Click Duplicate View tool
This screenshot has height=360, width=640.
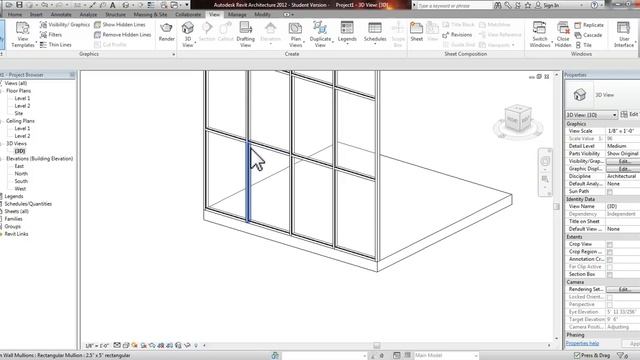click(320, 34)
